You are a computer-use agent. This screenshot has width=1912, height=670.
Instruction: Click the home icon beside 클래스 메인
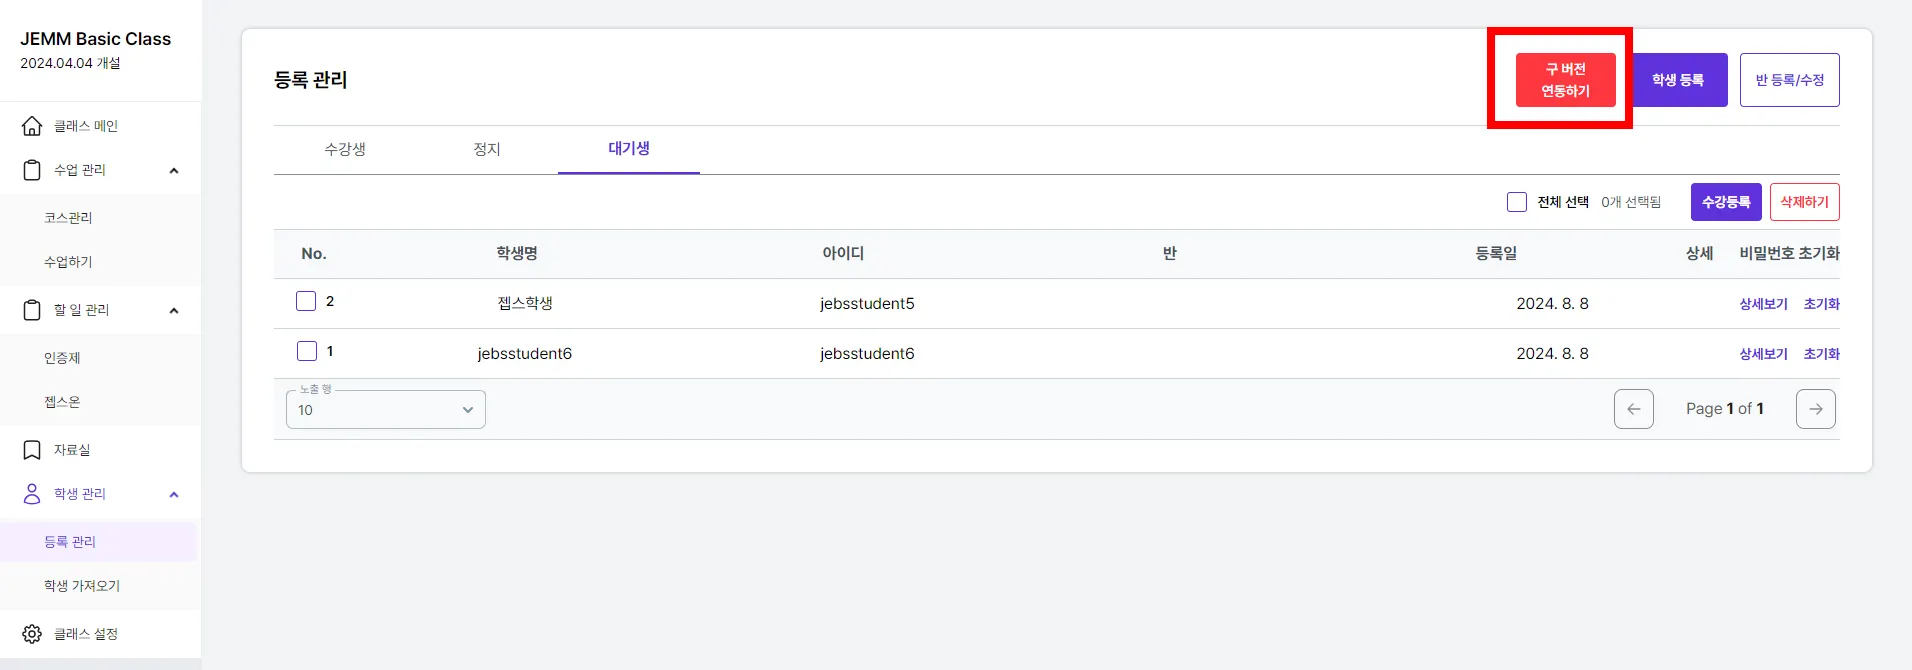(x=32, y=126)
